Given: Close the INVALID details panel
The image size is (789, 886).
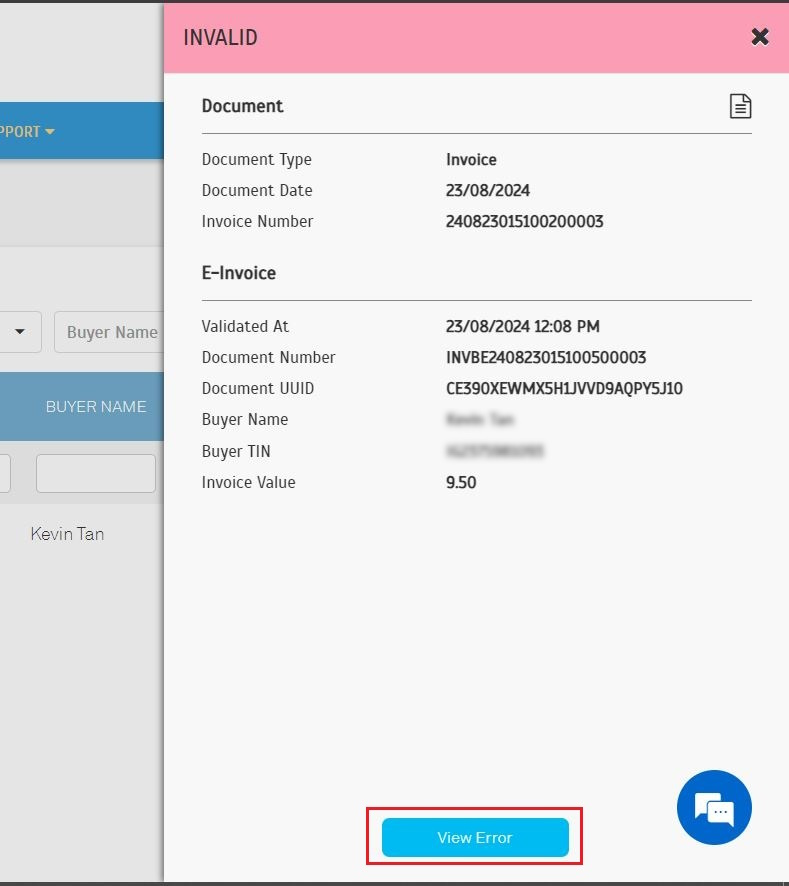Looking at the screenshot, I should pos(760,37).
